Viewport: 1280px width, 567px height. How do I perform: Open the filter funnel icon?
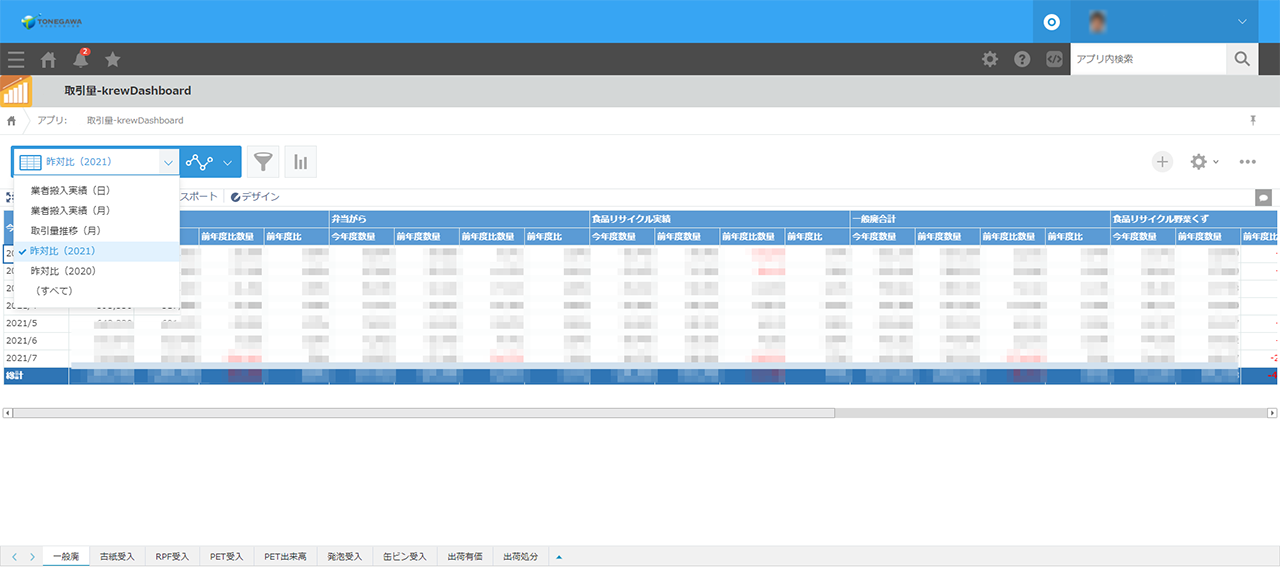pos(263,162)
